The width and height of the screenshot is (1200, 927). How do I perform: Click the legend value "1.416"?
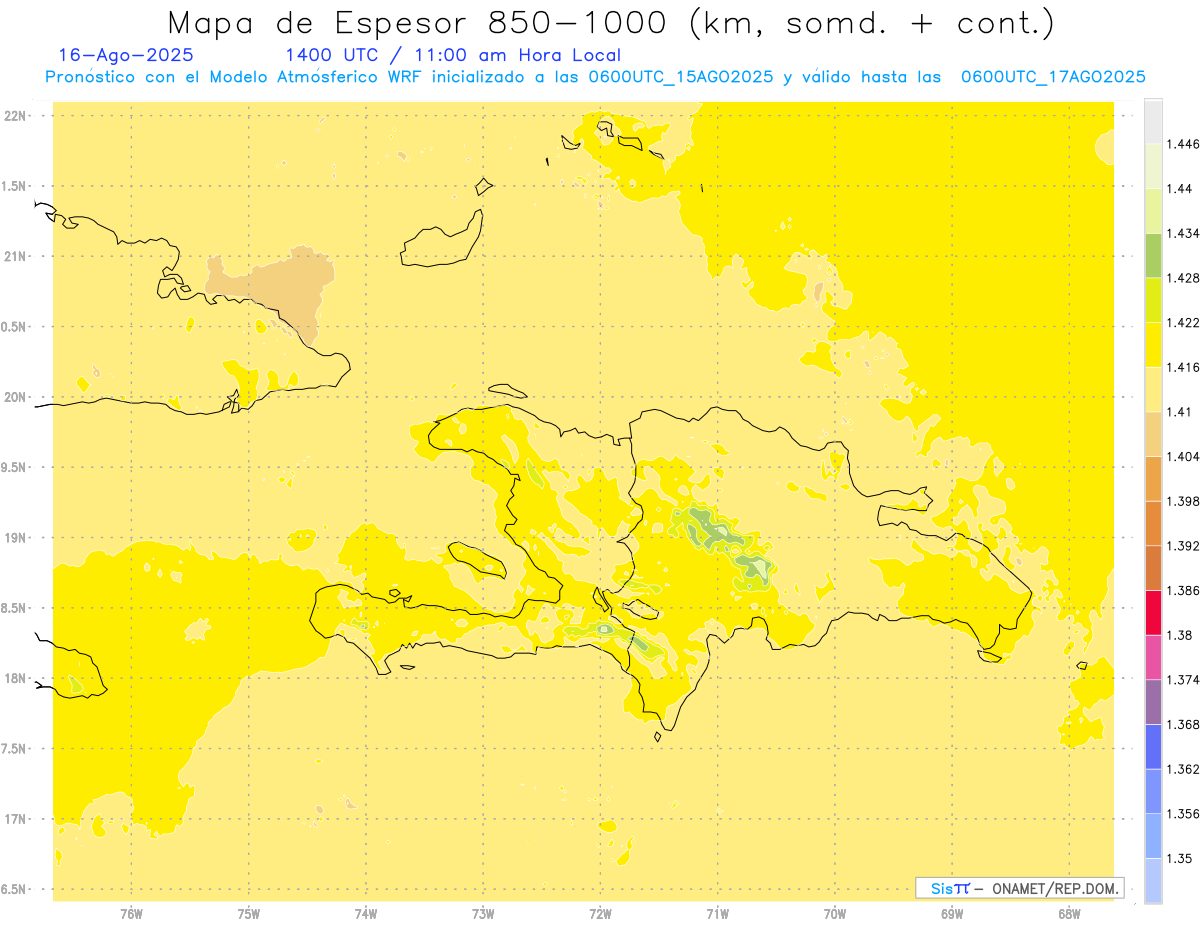(1184, 367)
